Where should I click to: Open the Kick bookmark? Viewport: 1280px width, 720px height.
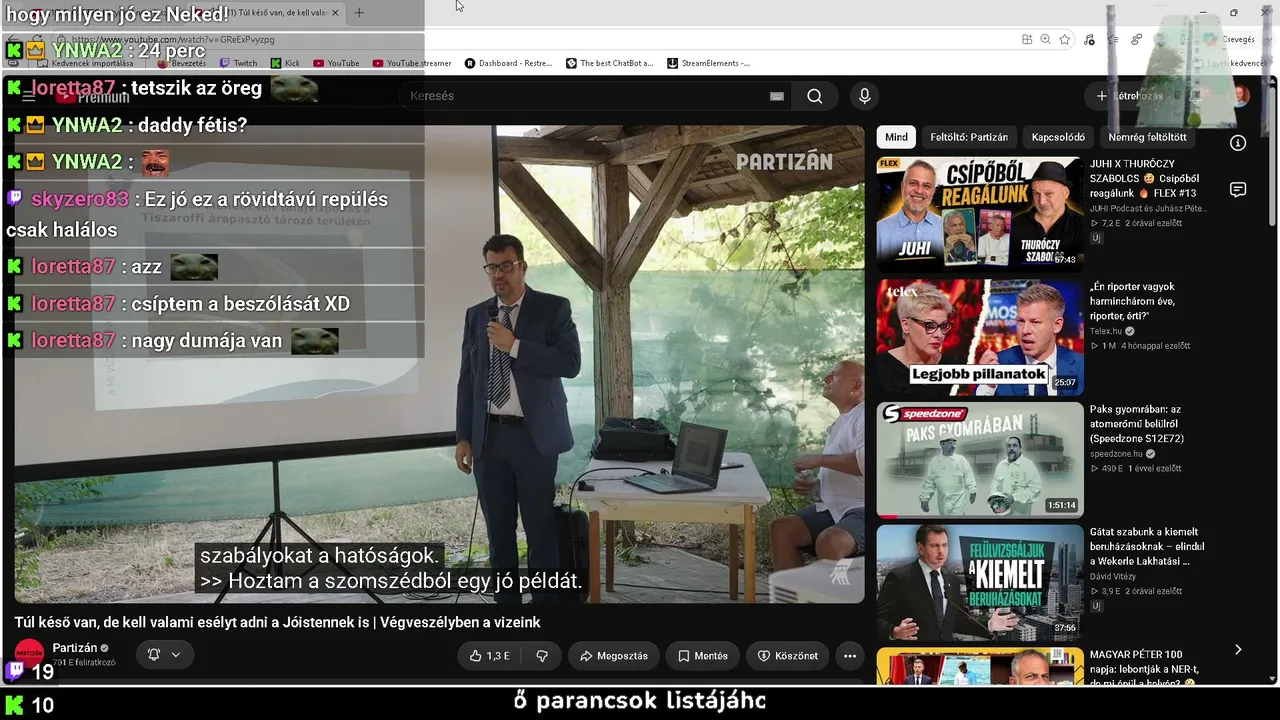coord(285,63)
